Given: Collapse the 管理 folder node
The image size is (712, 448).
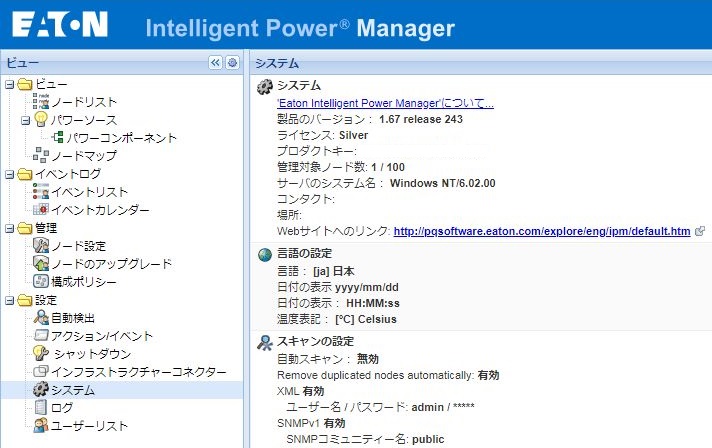Looking at the screenshot, I should point(9,228).
